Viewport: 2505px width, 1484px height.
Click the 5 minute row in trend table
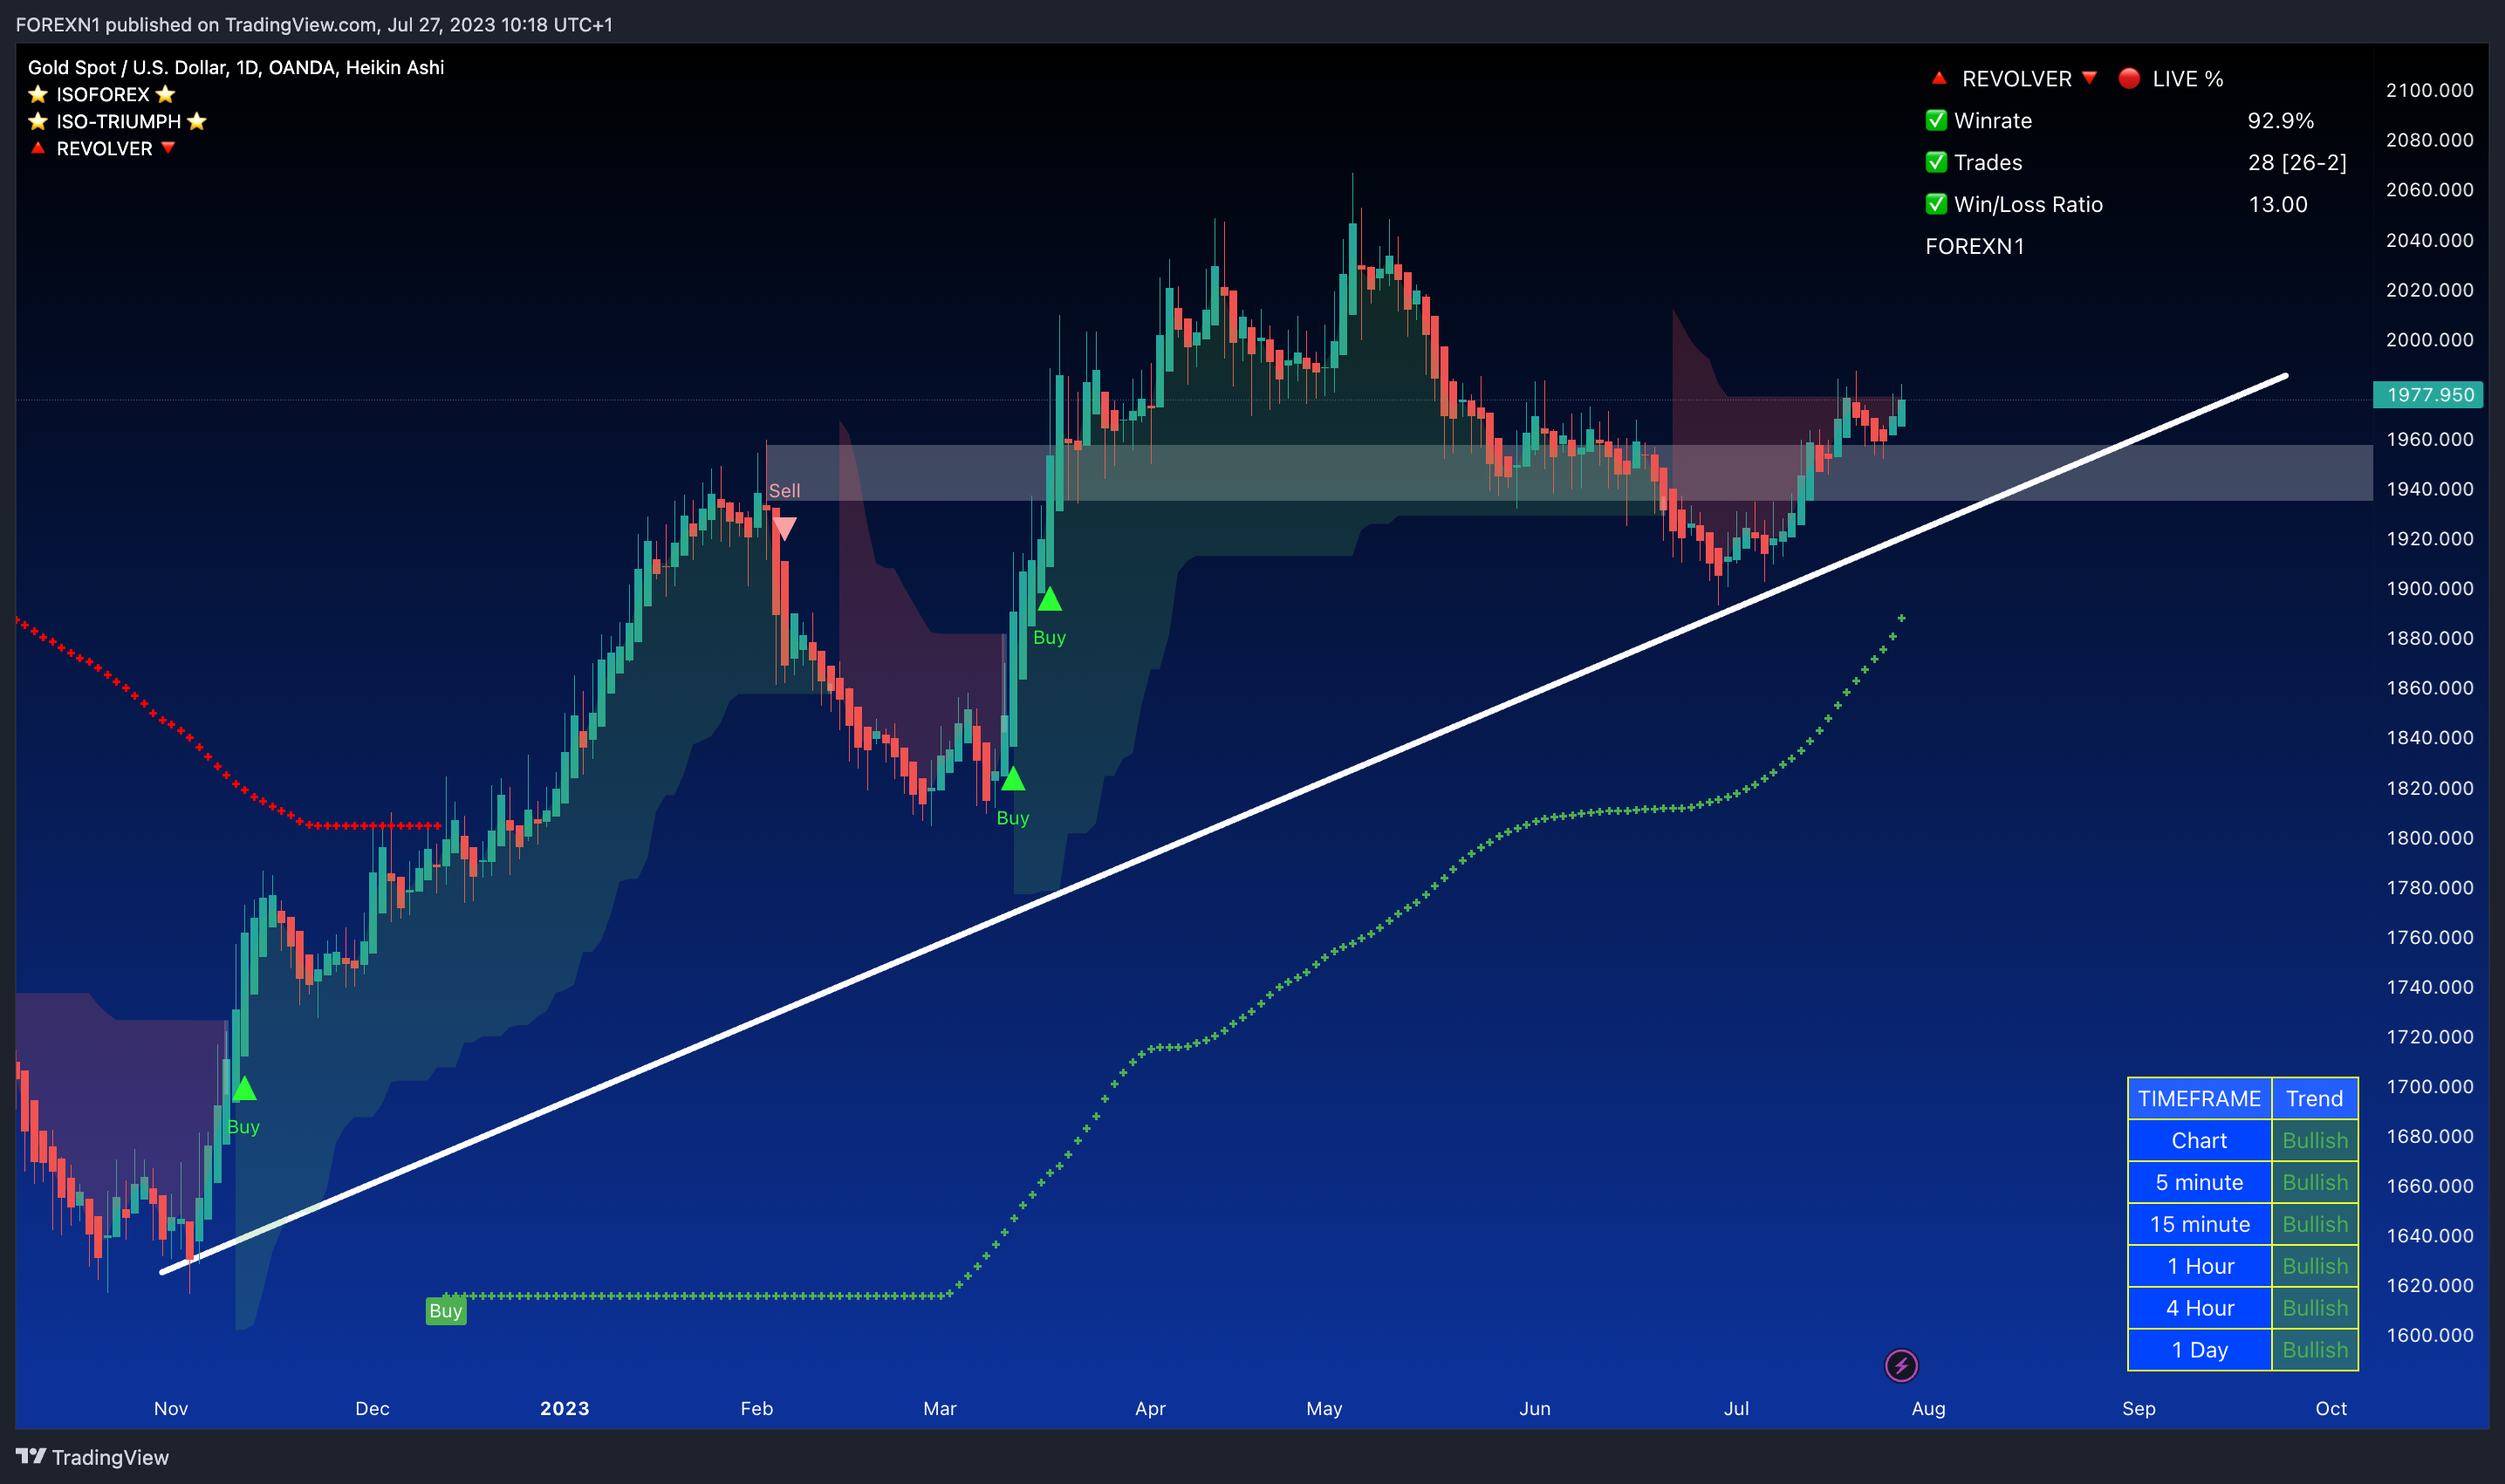(x=2242, y=1182)
